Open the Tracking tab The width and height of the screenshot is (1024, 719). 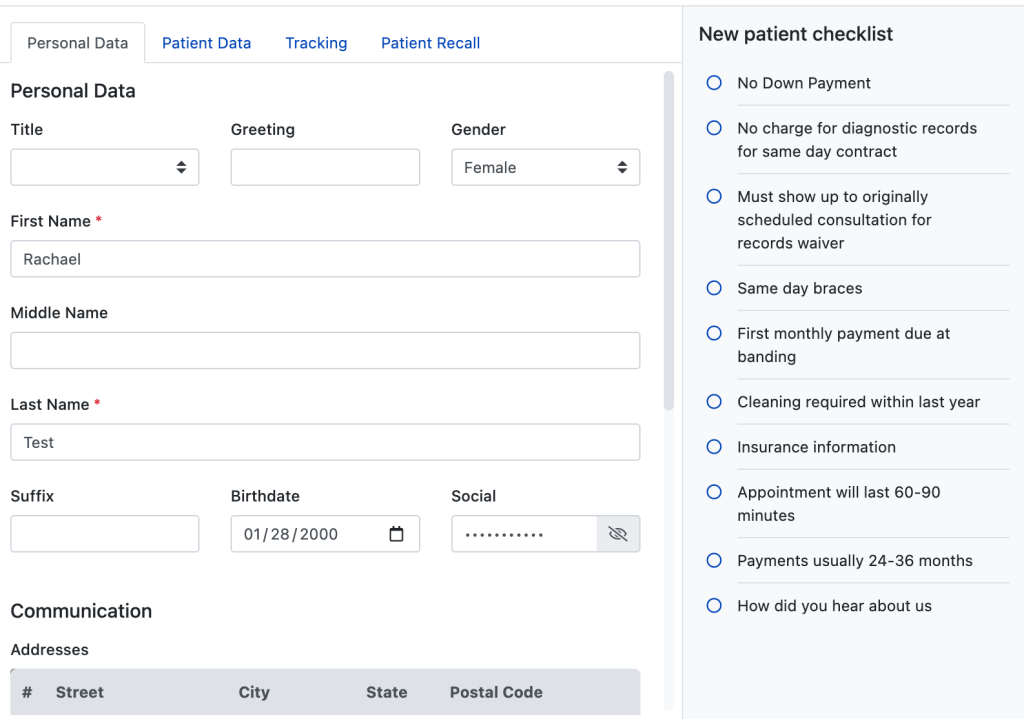(316, 43)
